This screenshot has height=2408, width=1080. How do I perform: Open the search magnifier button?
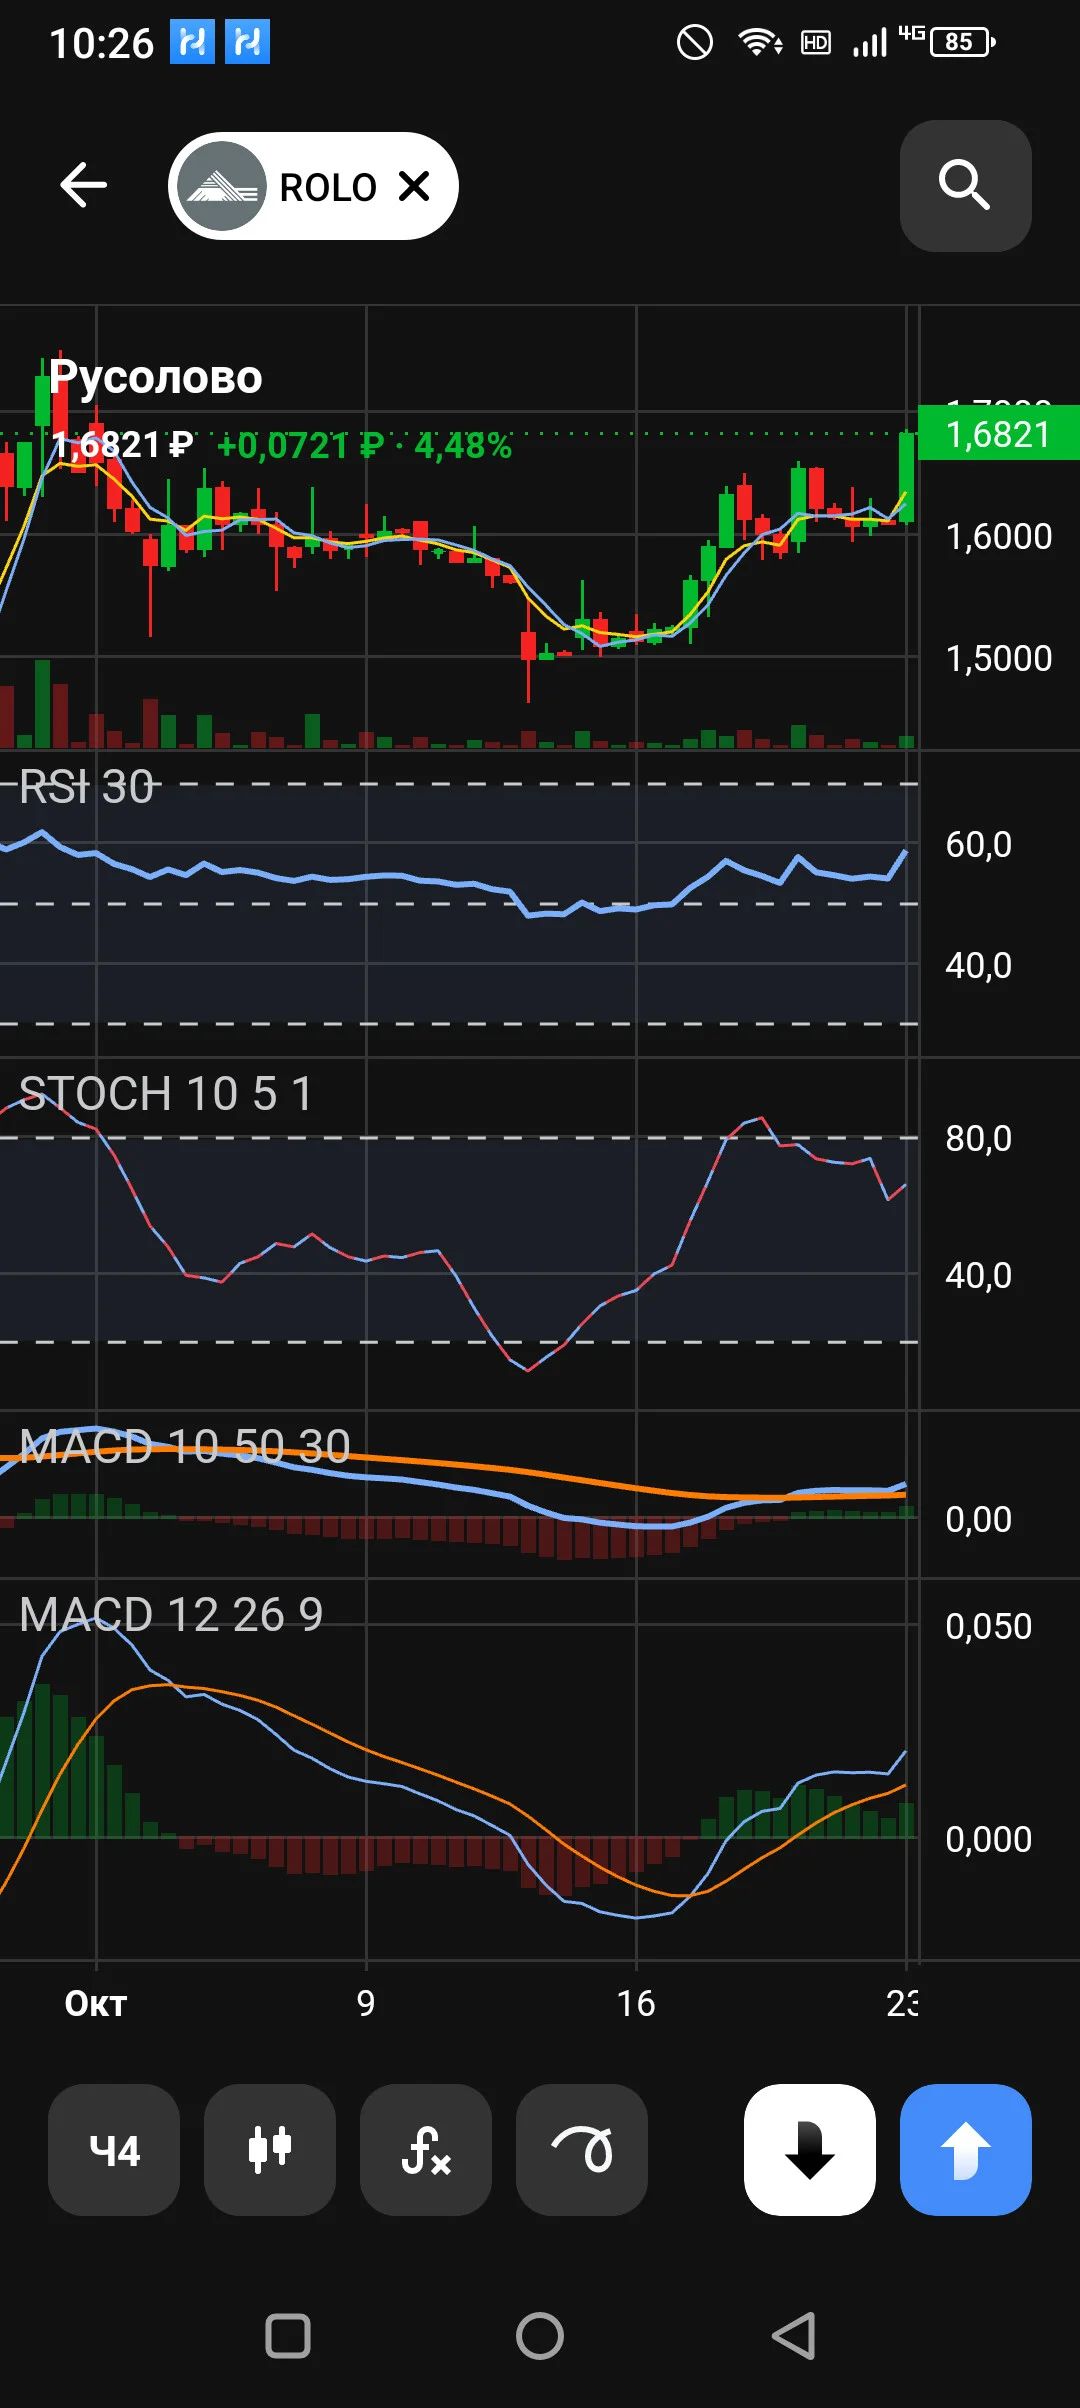click(965, 185)
